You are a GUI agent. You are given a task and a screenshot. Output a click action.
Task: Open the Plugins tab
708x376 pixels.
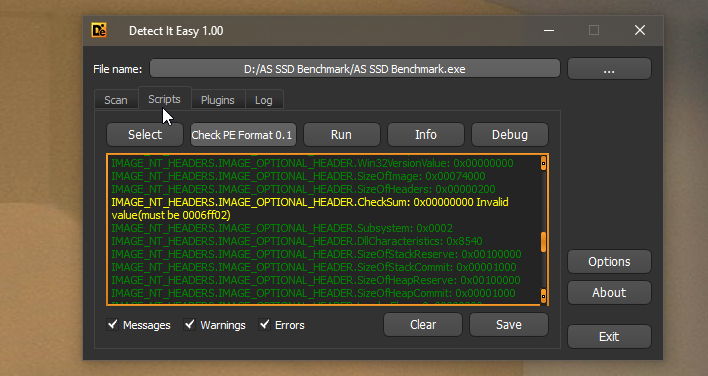point(218,100)
